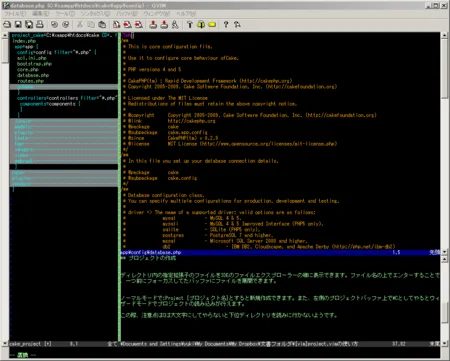Click the scroll-down arrow of project pane
The width and height of the screenshot is (450, 361).
point(5,343)
